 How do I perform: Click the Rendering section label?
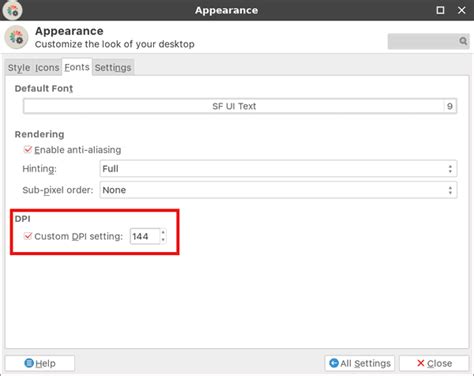pyautogui.click(x=39, y=134)
